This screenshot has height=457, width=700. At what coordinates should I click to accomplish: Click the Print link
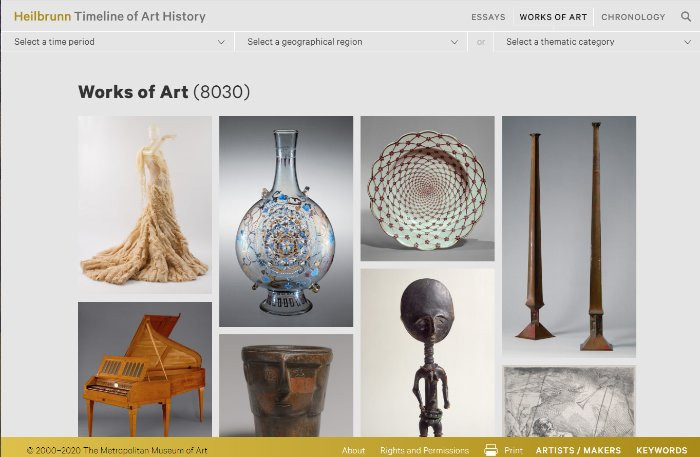pyautogui.click(x=513, y=450)
